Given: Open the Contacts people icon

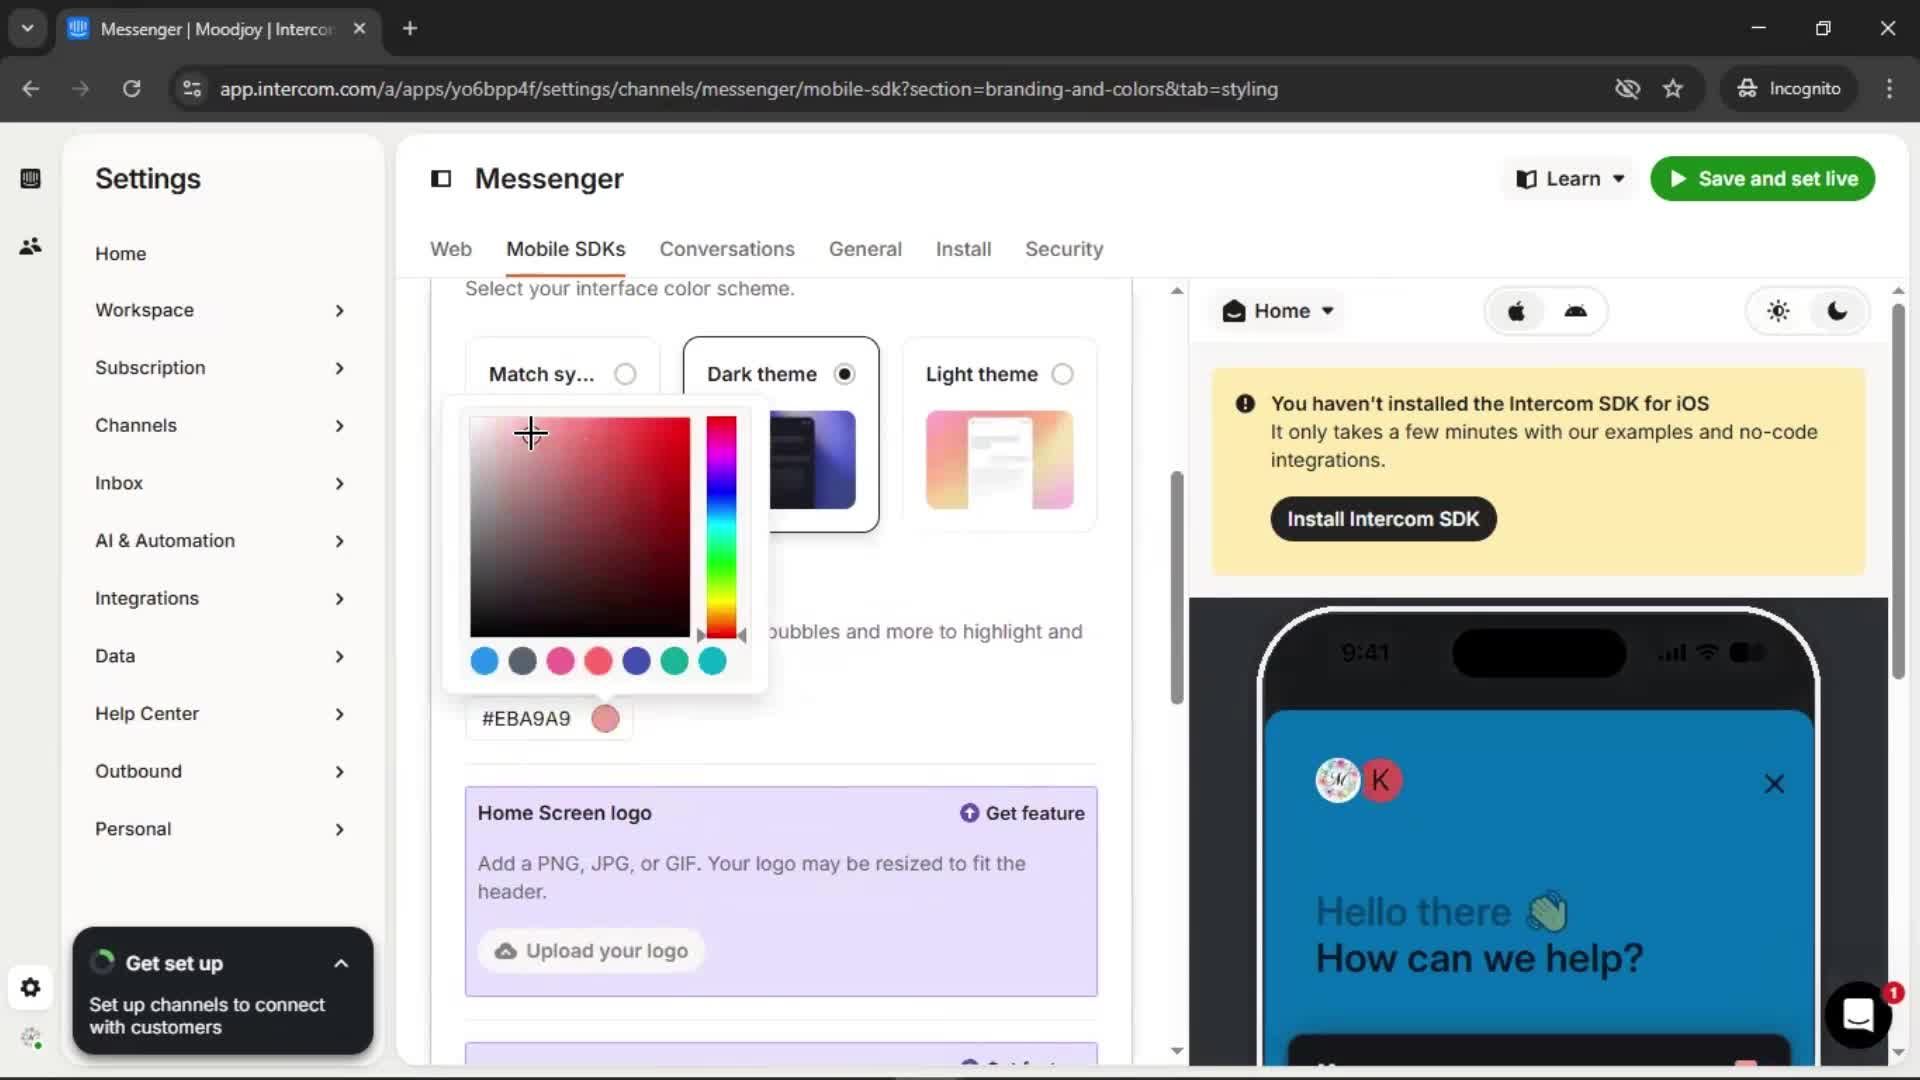Looking at the screenshot, I should 30,246.
